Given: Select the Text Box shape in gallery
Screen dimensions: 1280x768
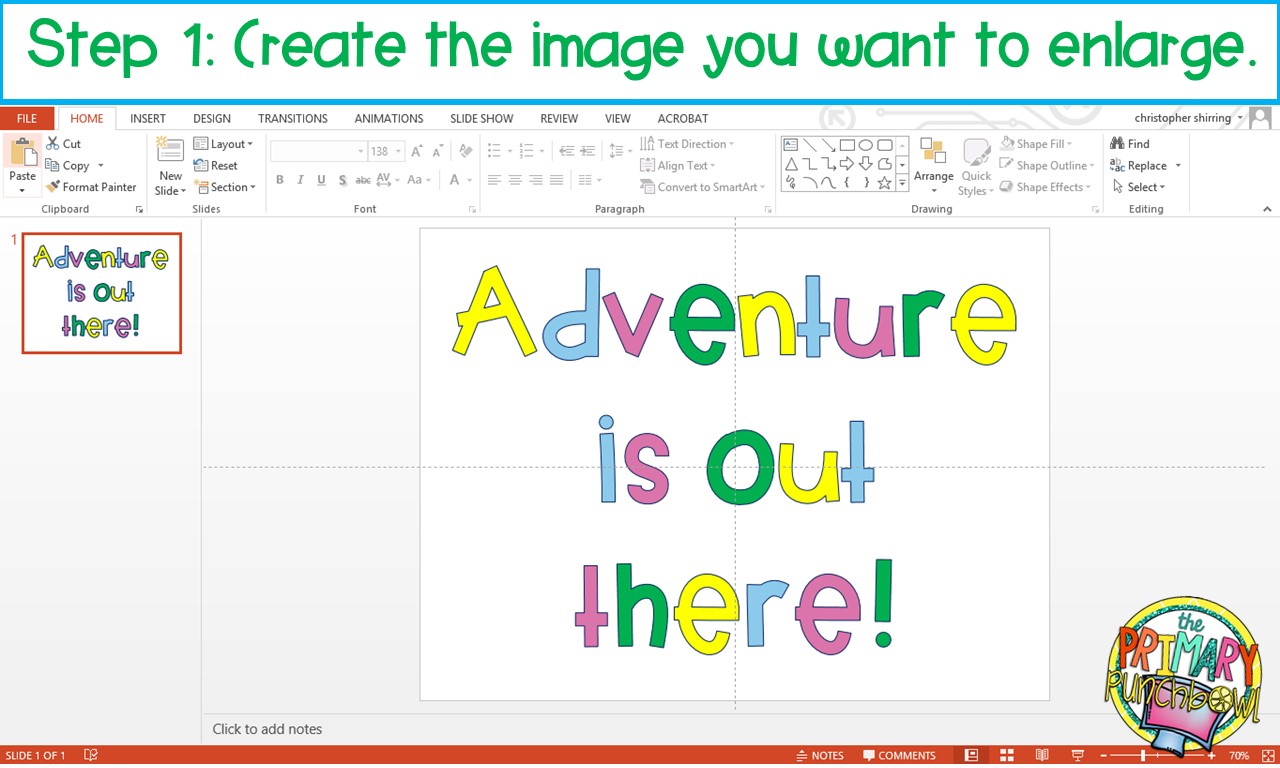Looking at the screenshot, I should point(791,145).
